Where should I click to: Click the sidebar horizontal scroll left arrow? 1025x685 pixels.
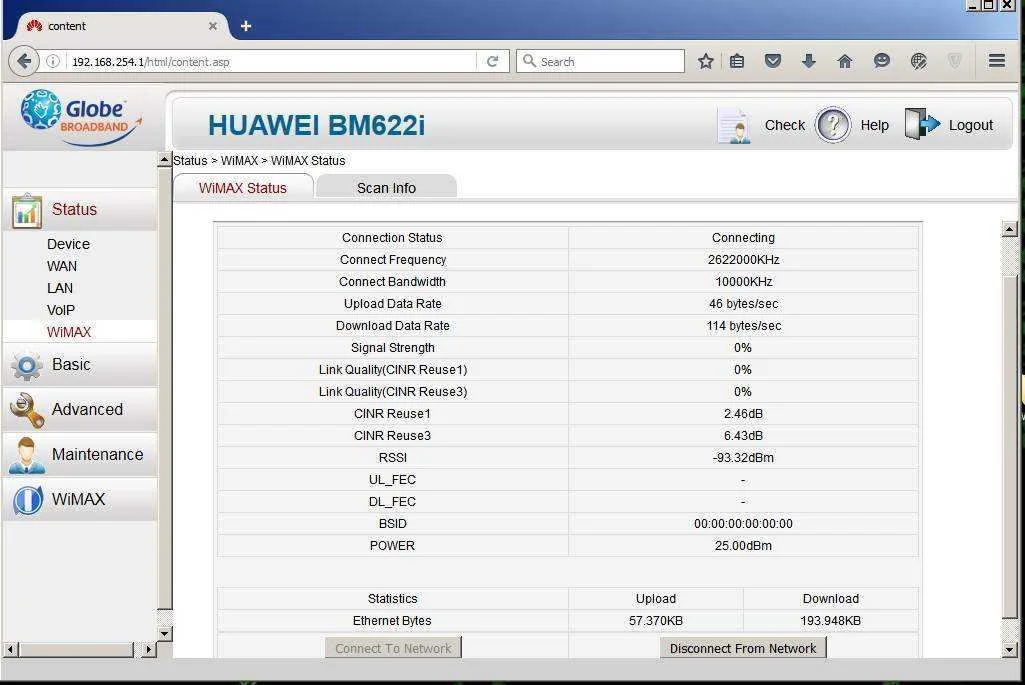(x=10, y=649)
